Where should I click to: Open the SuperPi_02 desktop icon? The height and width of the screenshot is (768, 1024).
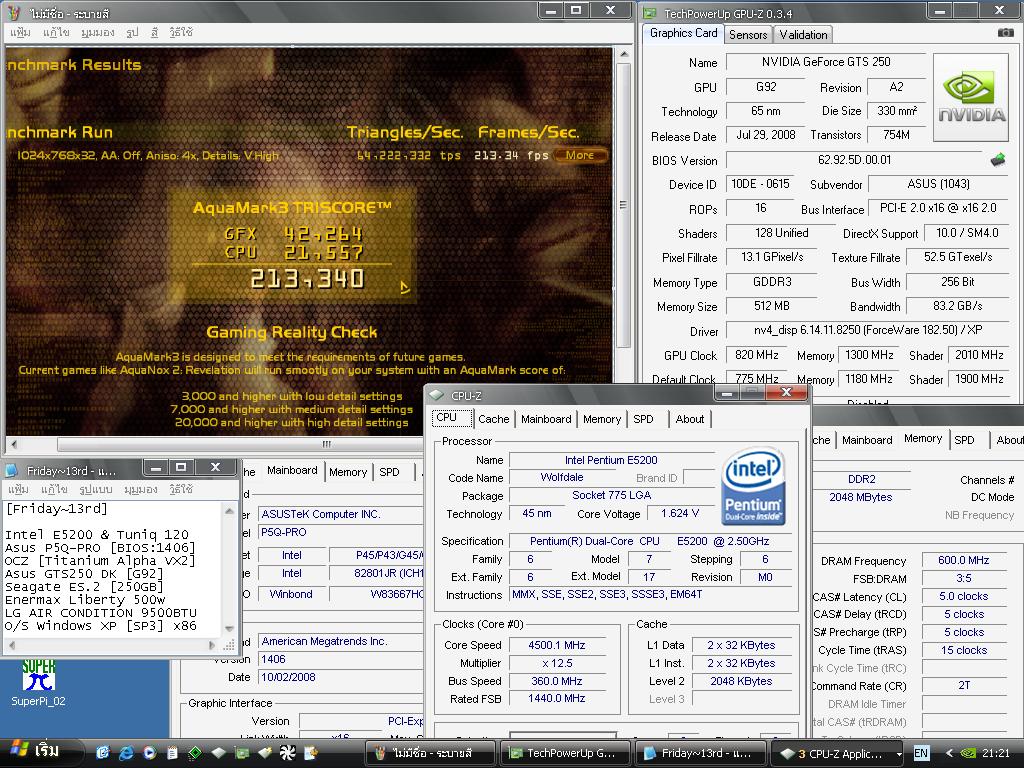pyautogui.click(x=38, y=682)
